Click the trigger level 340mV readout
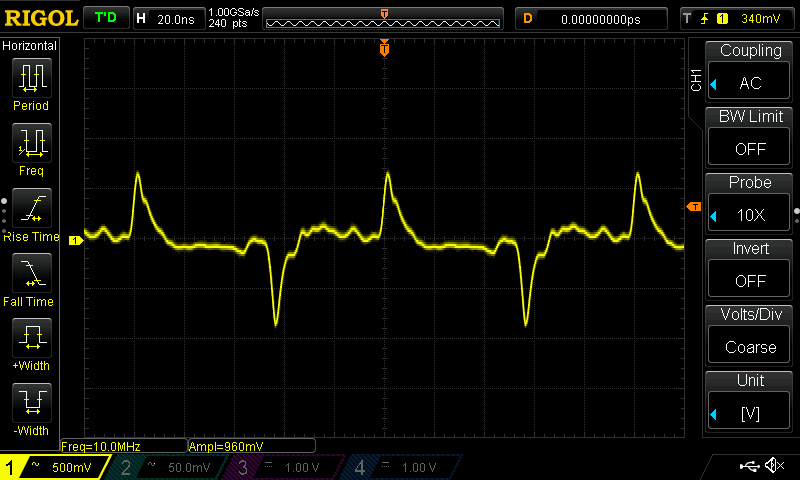The height and width of the screenshot is (480, 800). [760, 19]
